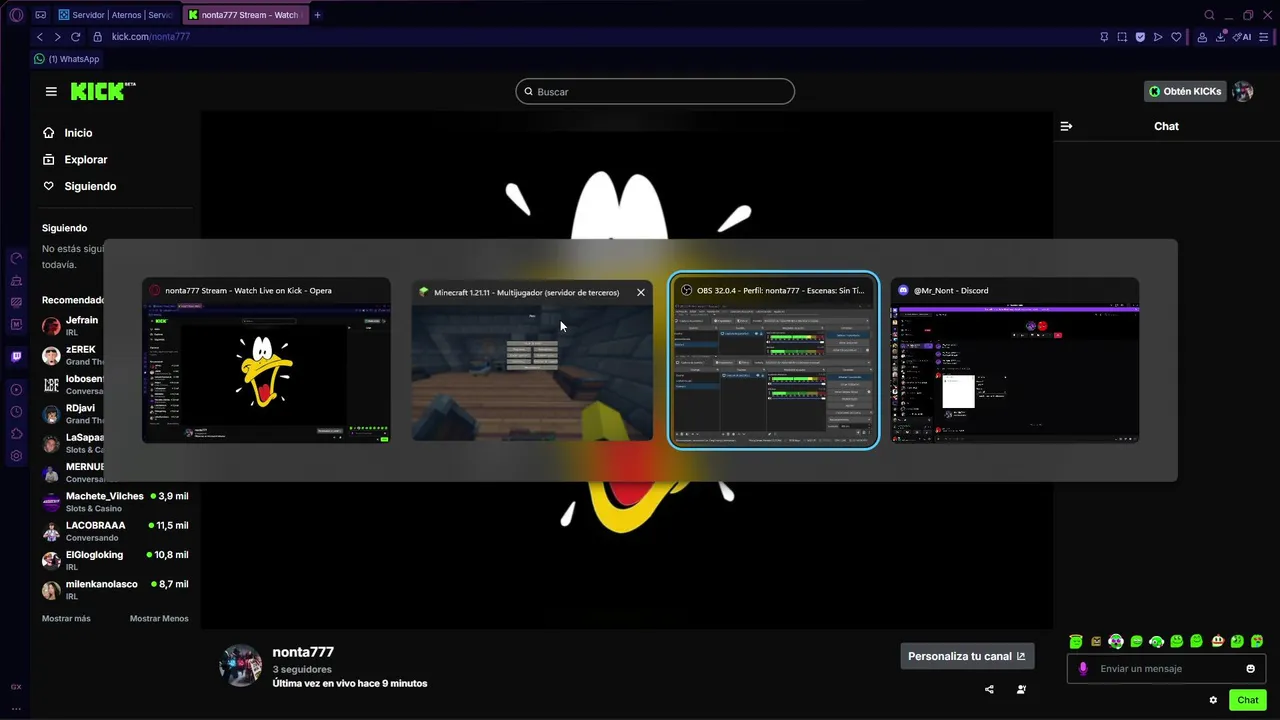The height and width of the screenshot is (720, 1280).
Task: Open the downloads icon in toolbar
Action: pos(1220,37)
